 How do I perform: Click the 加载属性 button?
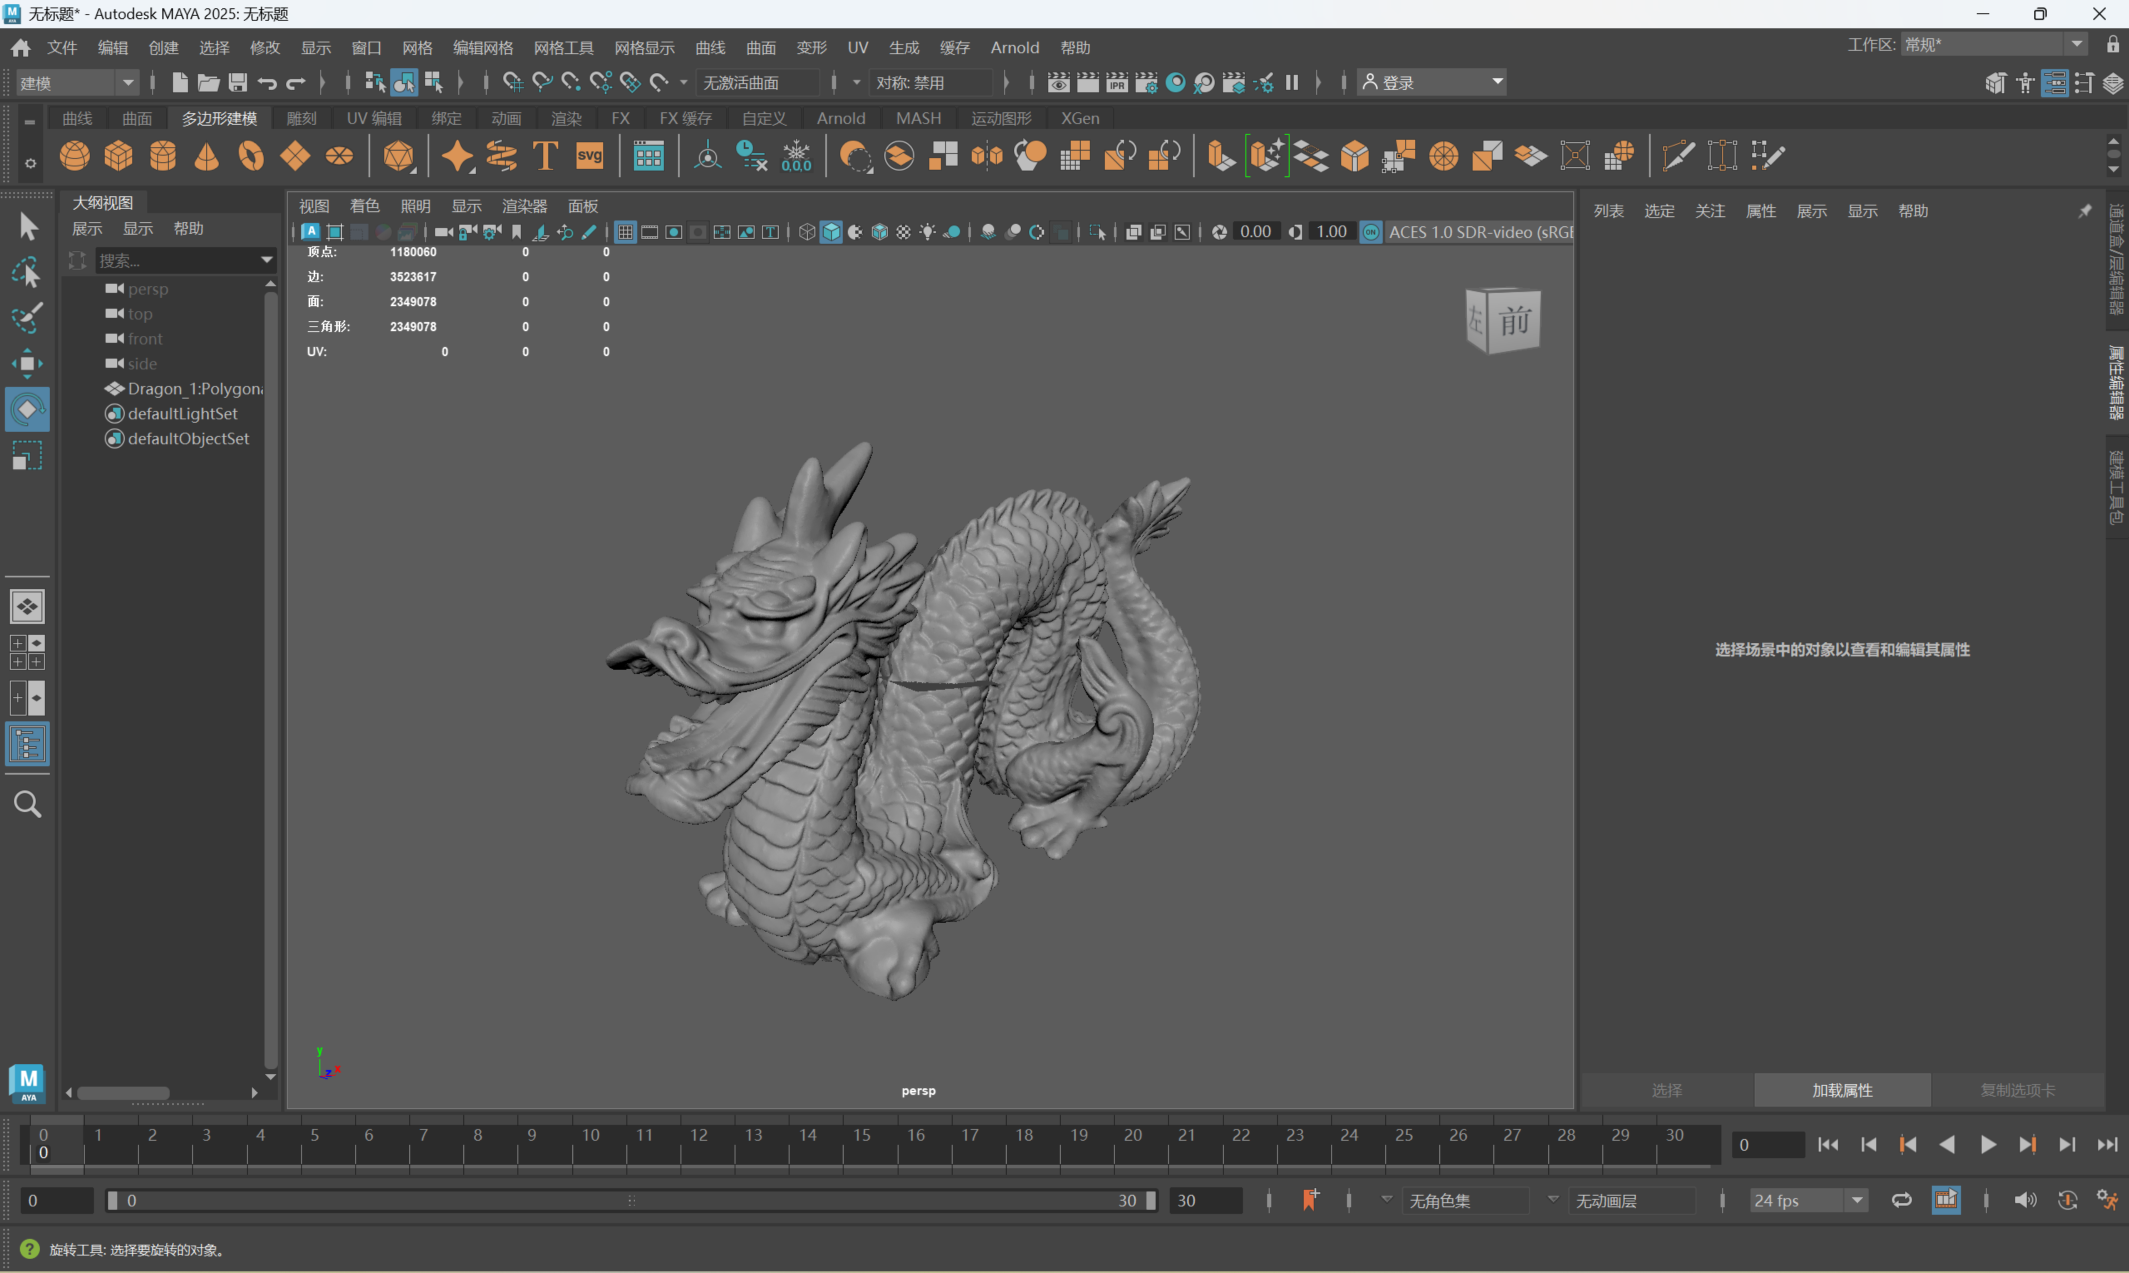pos(1841,1090)
